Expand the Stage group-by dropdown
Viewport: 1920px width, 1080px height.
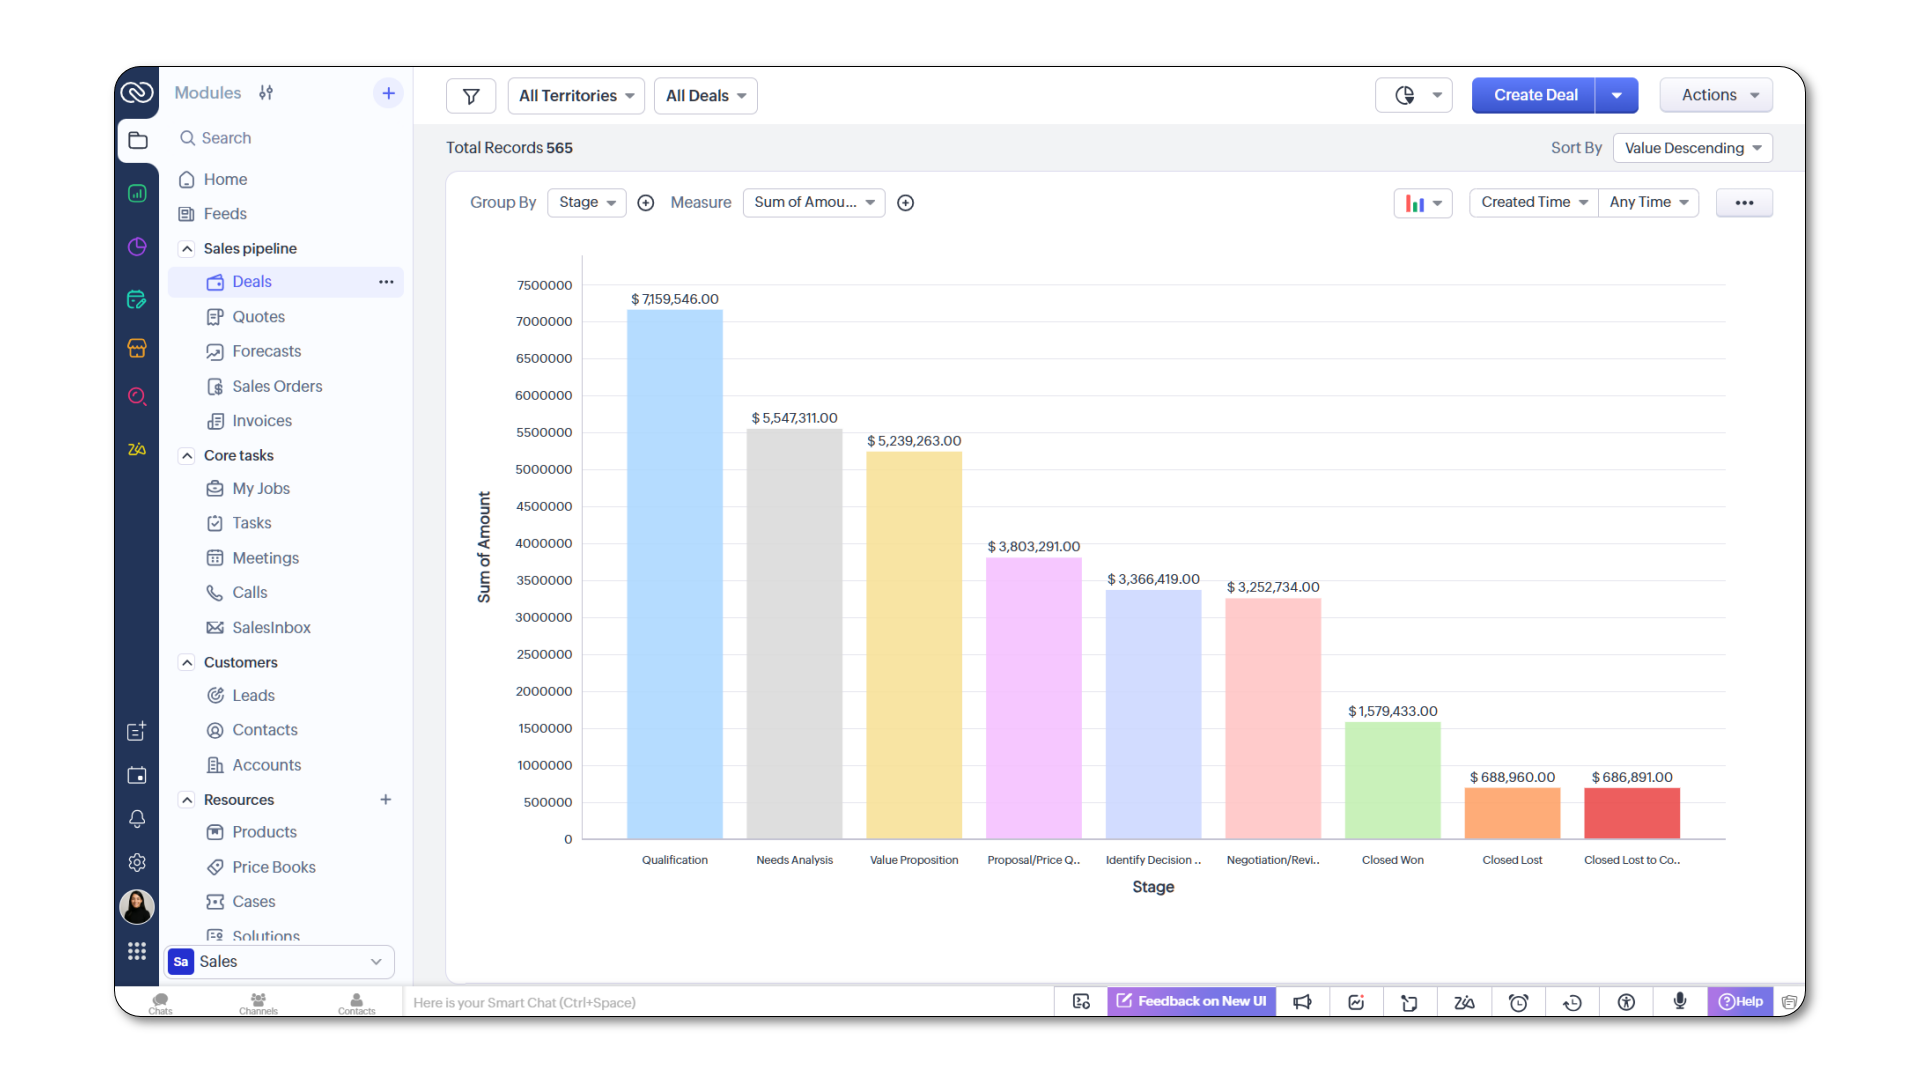click(x=587, y=203)
